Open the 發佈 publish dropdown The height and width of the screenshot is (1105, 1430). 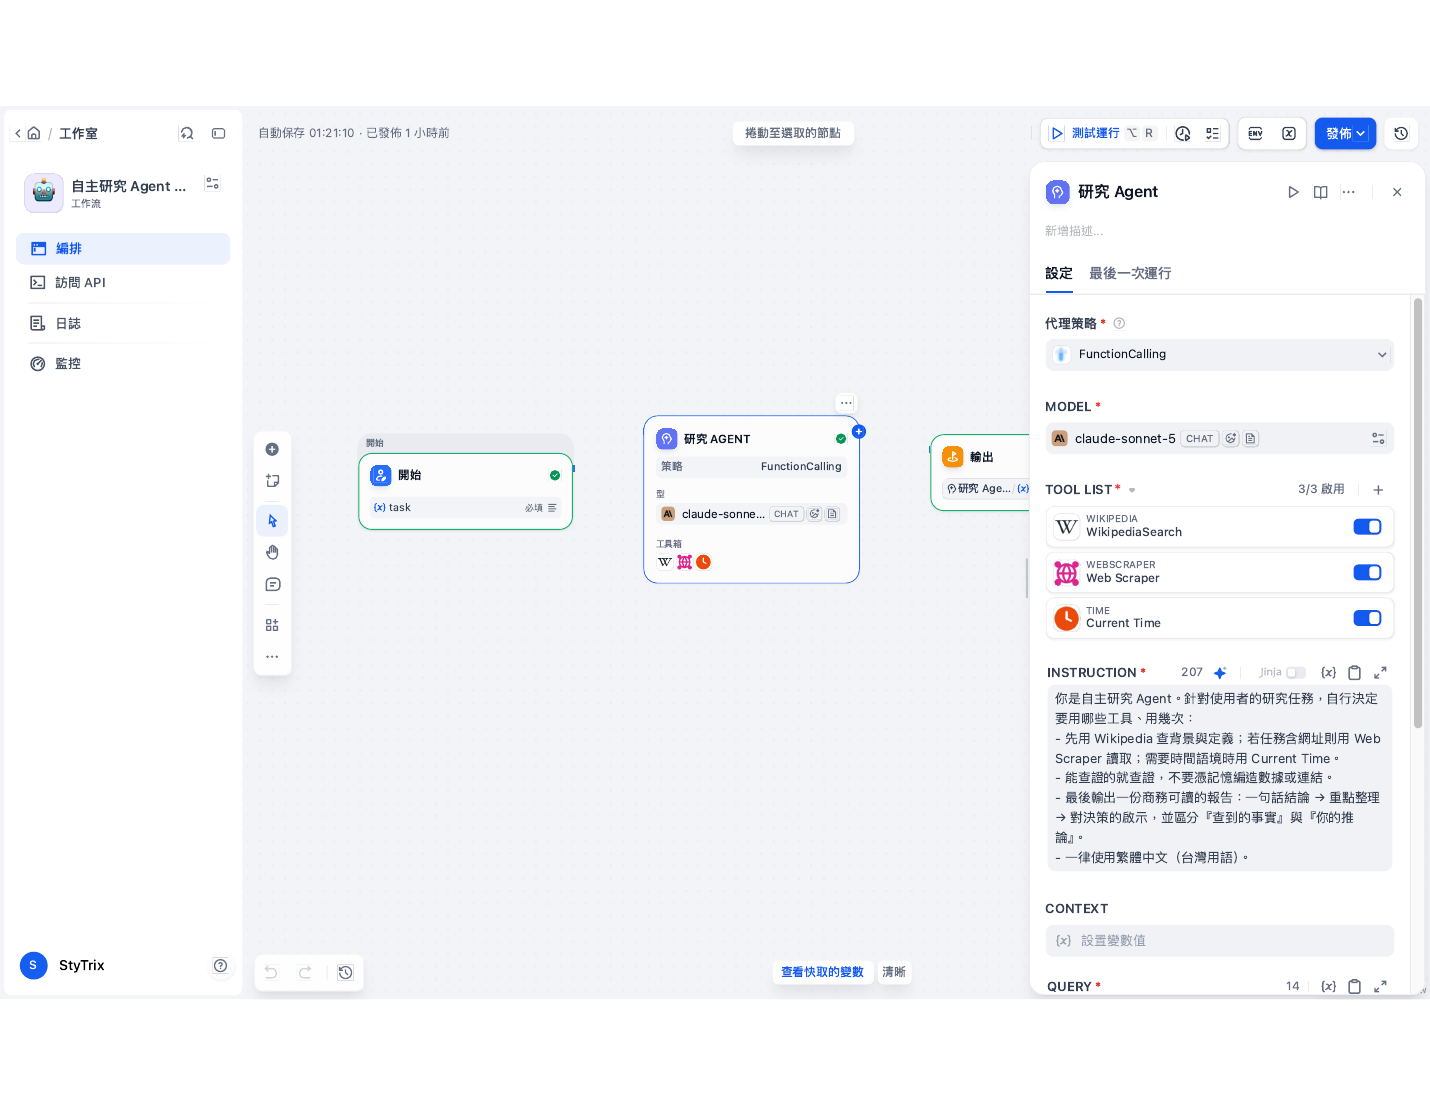point(1345,133)
